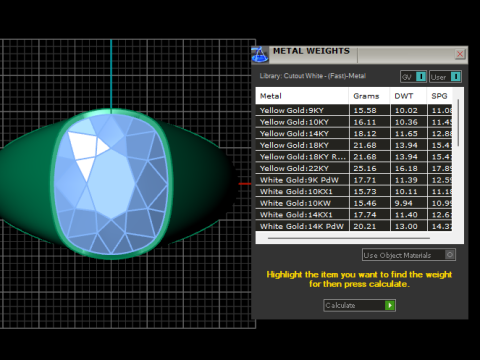Click the blue gemstone in the viewport

(112, 184)
